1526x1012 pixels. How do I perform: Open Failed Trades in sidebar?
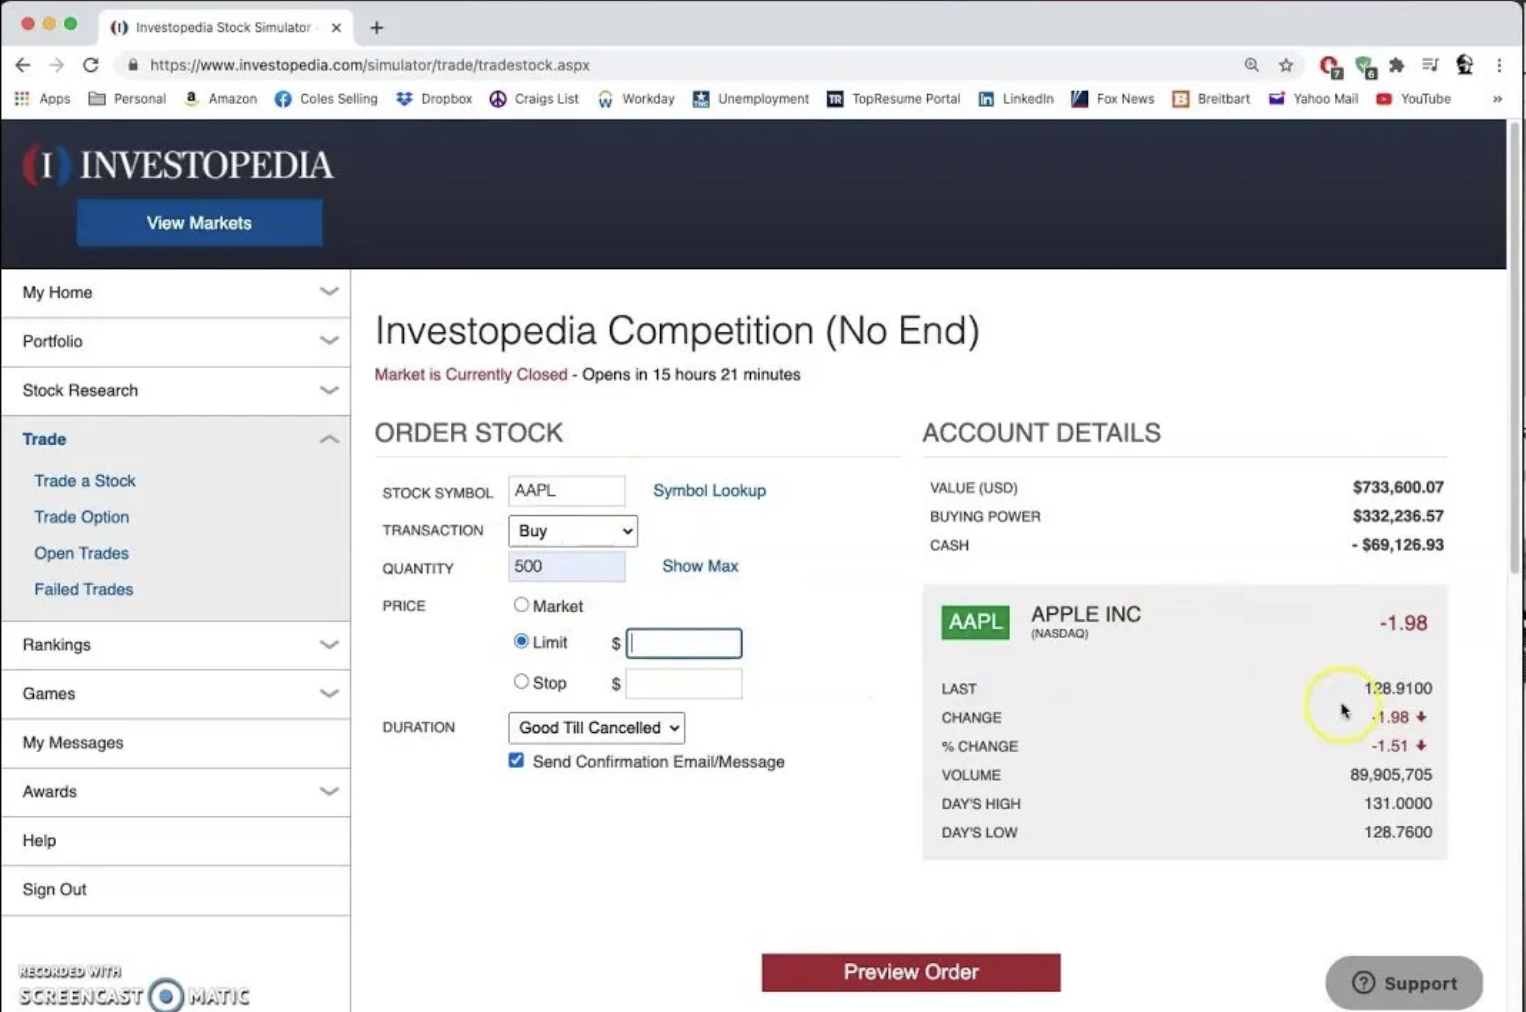click(83, 589)
